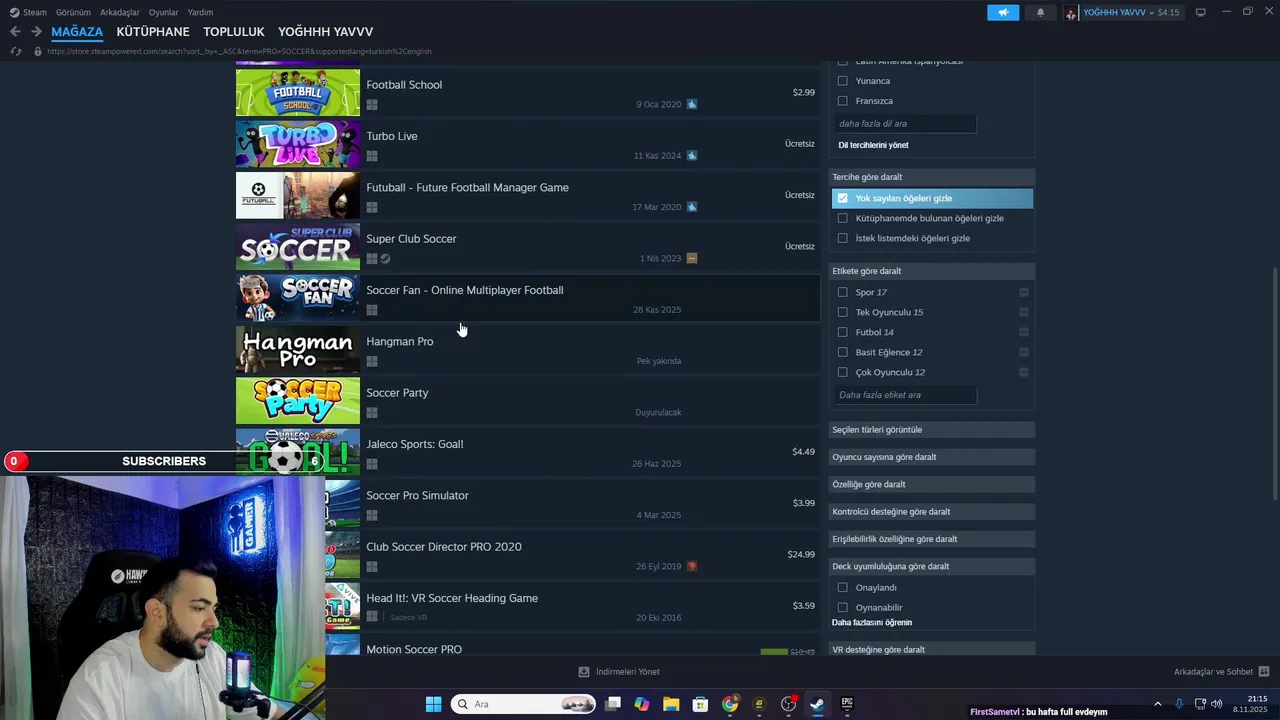Screen dimensions: 1280x720
Task: Check the Tek Oyunculu tag filter
Action: (842, 312)
